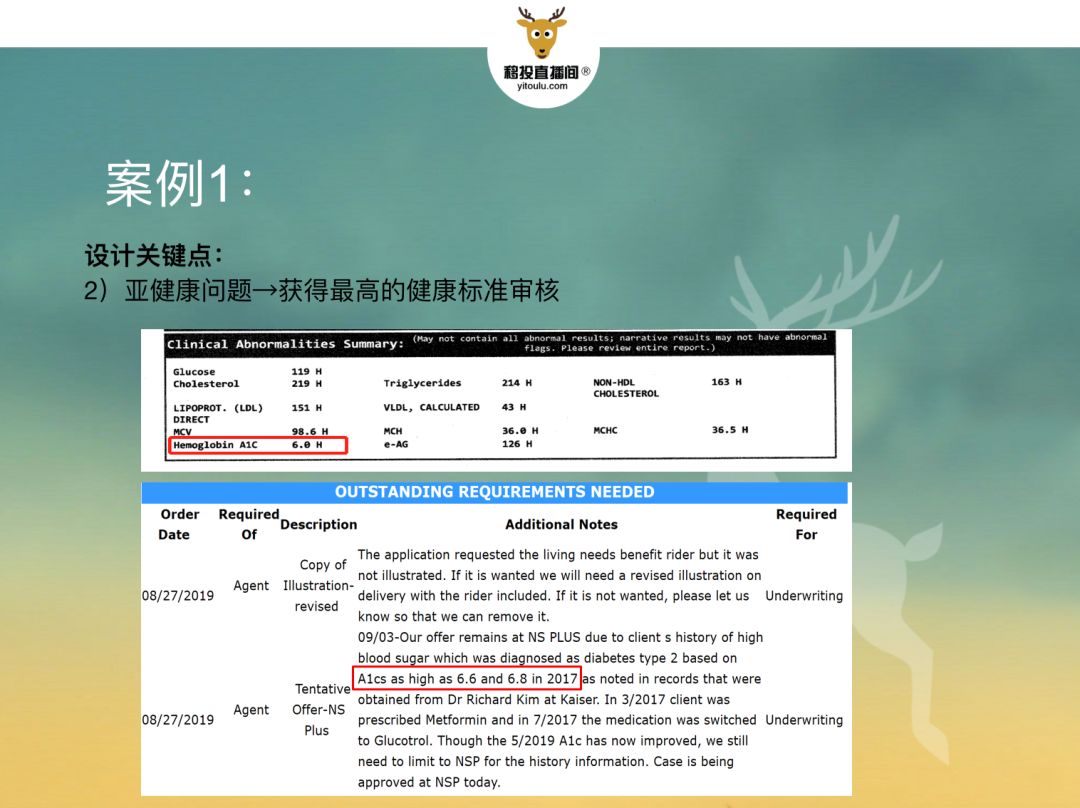Click the Cholesterol 219 H lab entry

tap(247, 384)
